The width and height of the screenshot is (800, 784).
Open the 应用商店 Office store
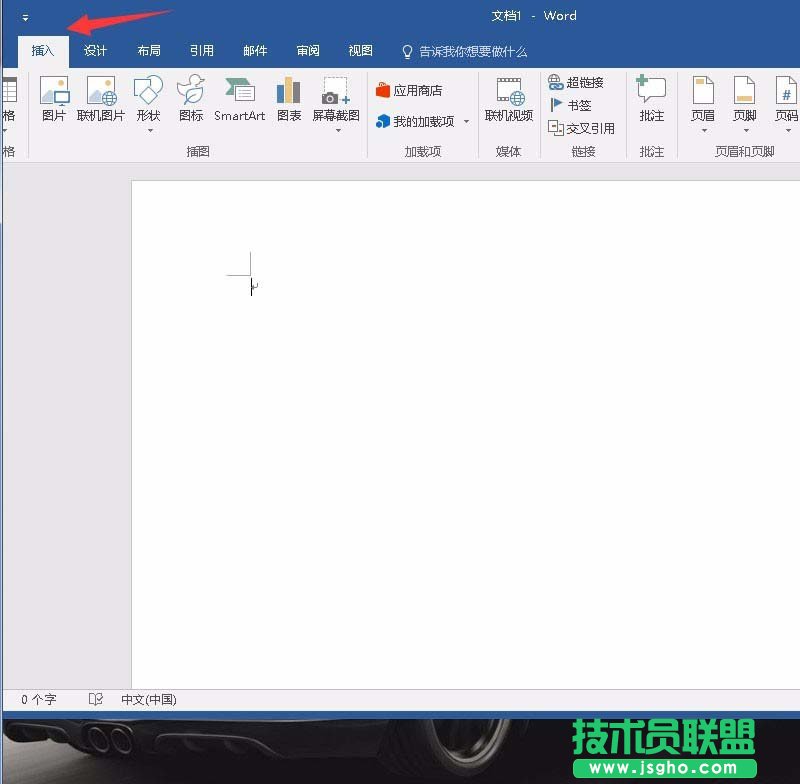pyautogui.click(x=413, y=88)
